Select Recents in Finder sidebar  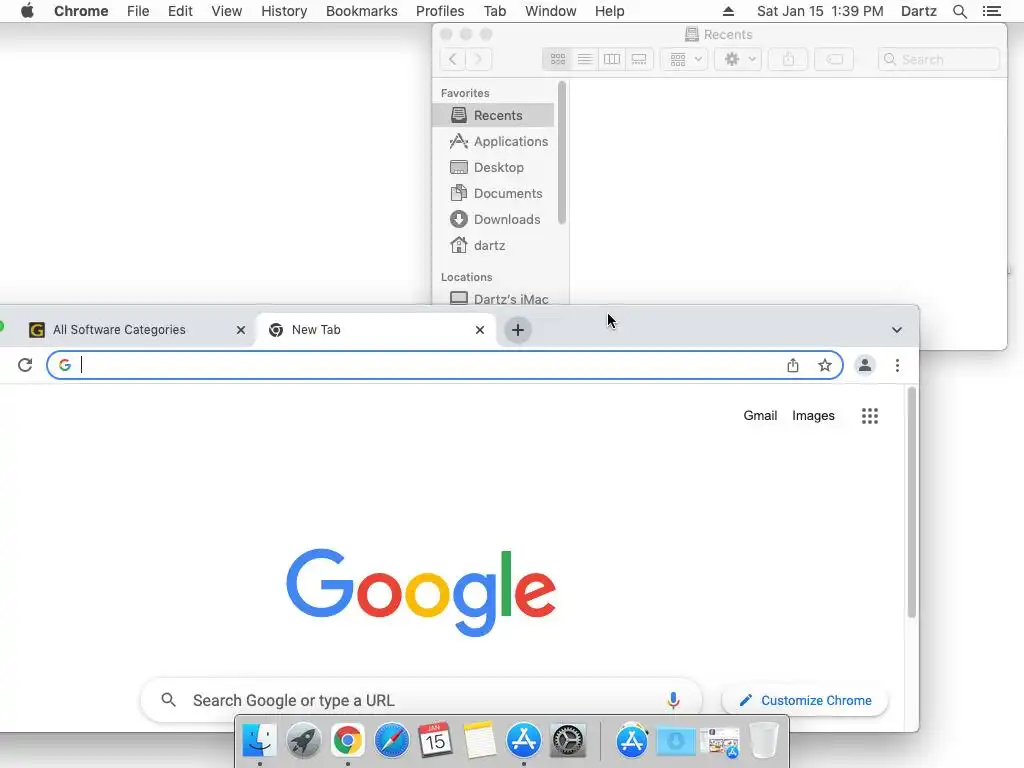493,116
